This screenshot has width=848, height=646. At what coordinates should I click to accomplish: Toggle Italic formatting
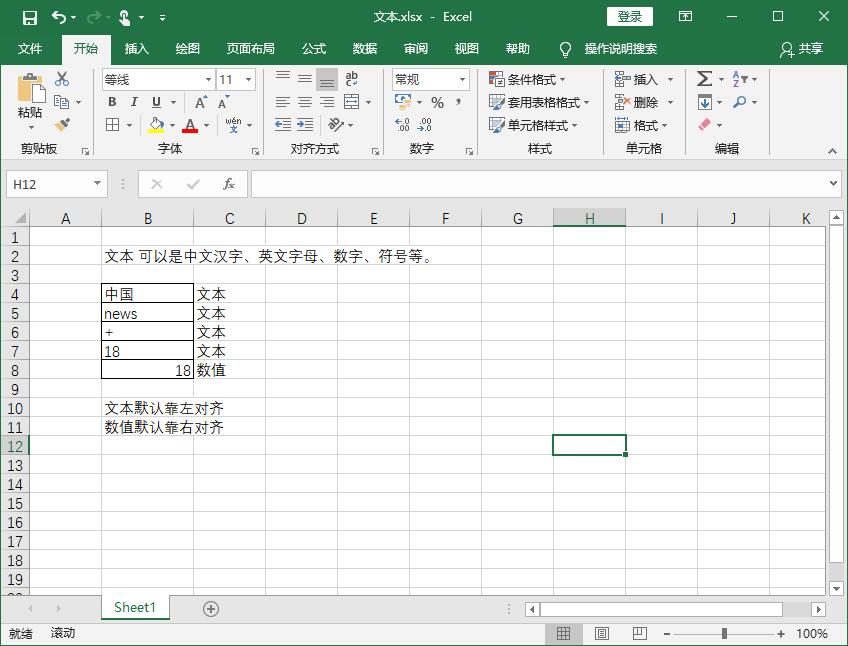click(134, 103)
